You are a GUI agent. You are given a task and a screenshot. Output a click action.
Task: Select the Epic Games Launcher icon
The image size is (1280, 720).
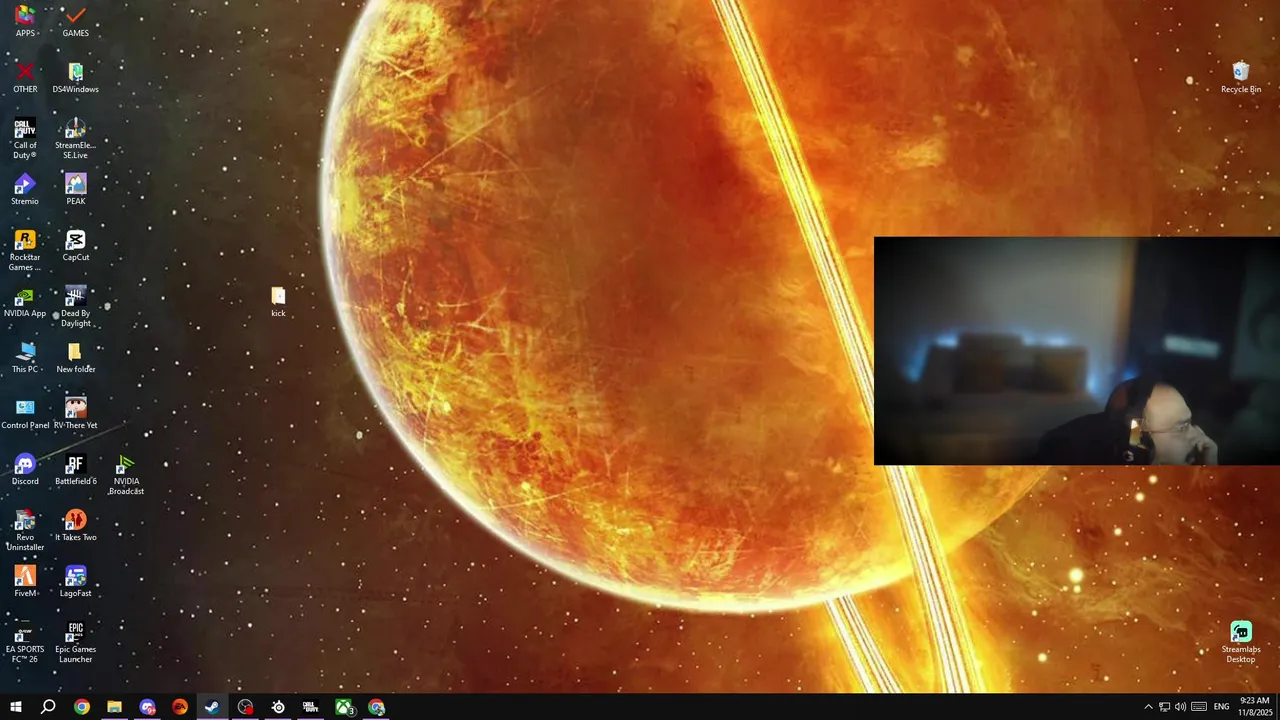pyautogui.click(x=76, y=643)
